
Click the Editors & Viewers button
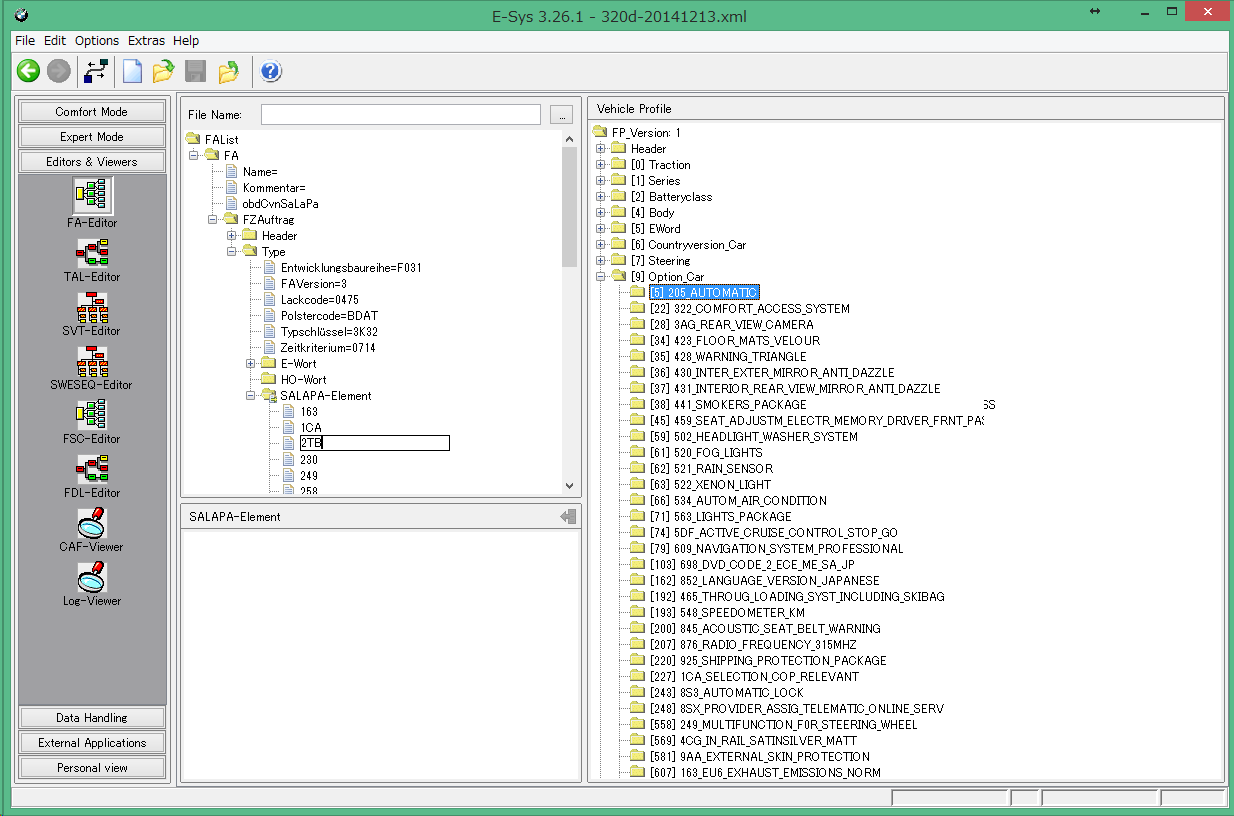92,162
